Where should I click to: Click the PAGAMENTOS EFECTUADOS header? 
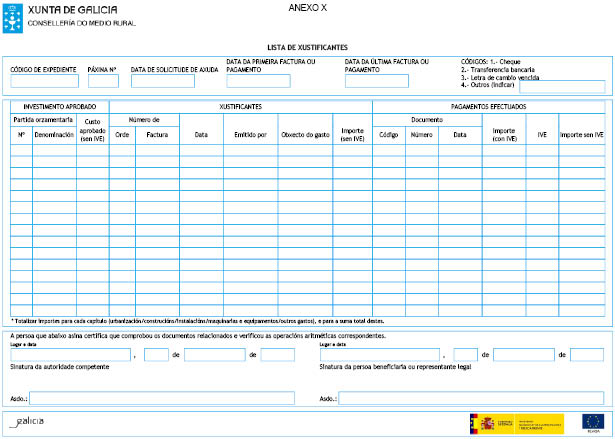point(488,107)
